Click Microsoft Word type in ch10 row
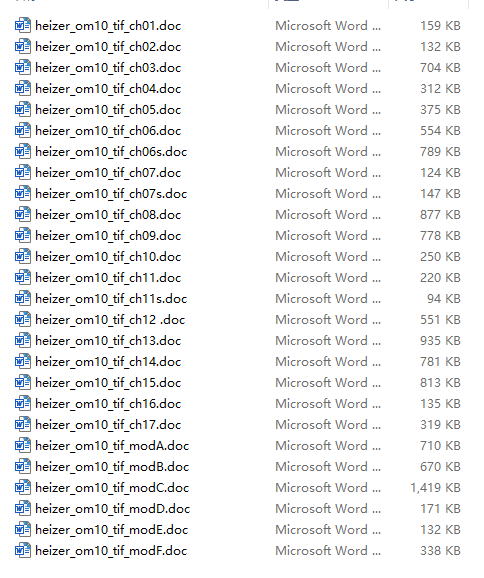Image resolution: width=484 pixels, height=578 pixels. [328, 257]
